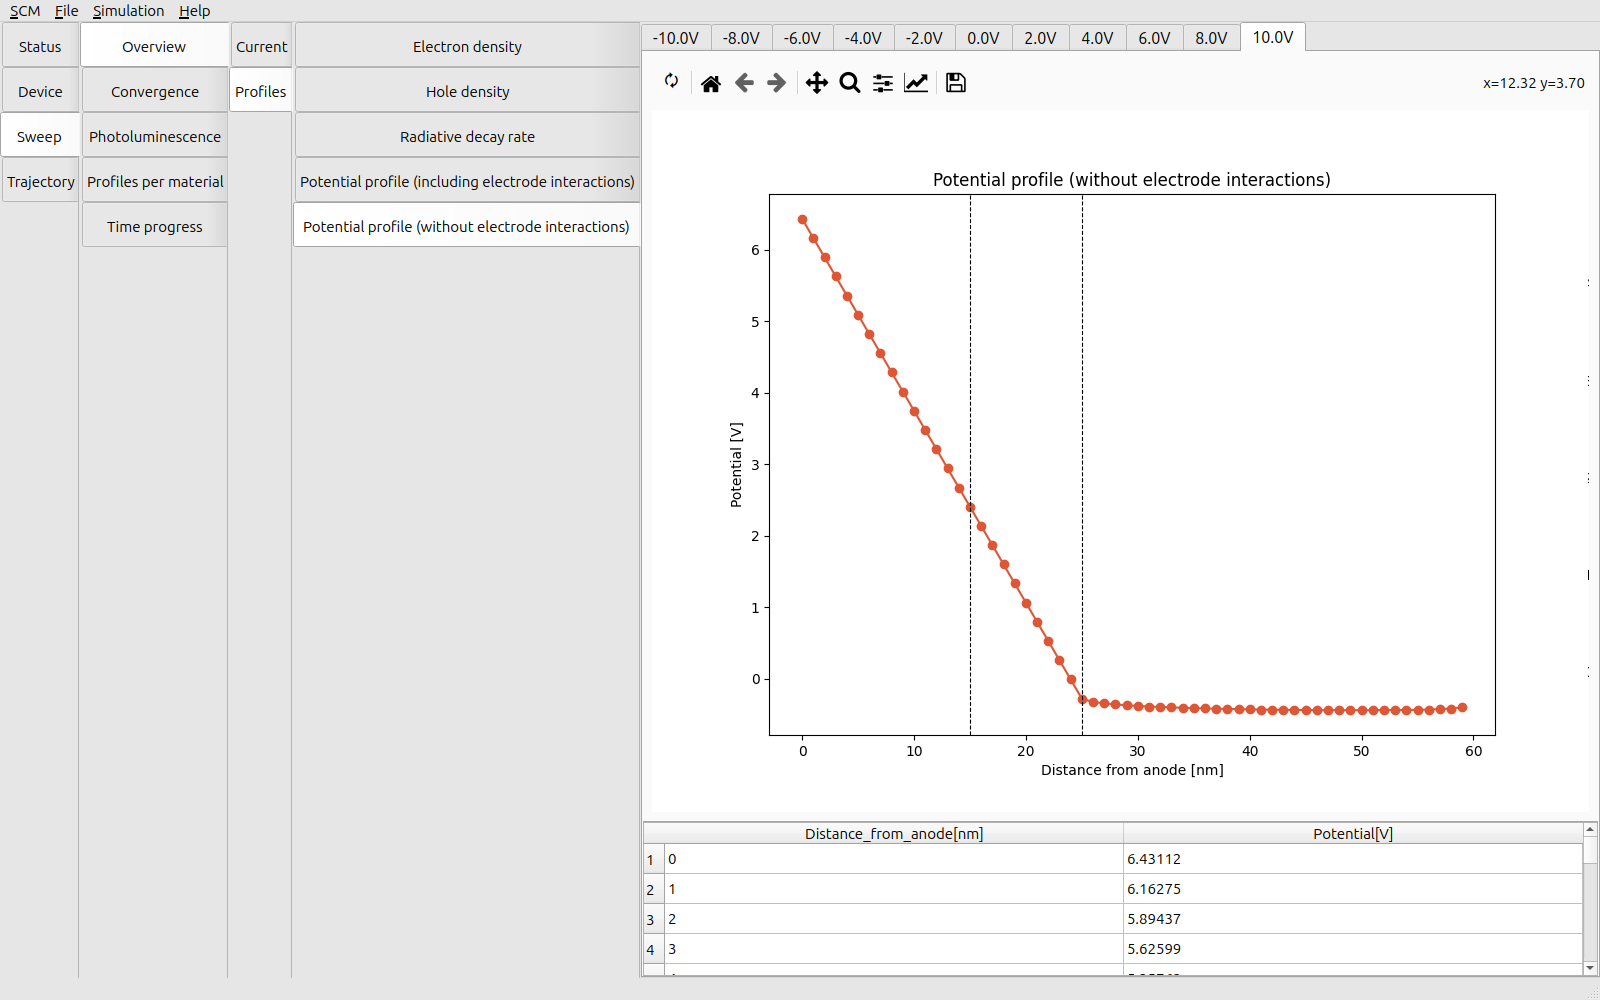
Task: Go forward to next plot view
Action: click(777, 83)
